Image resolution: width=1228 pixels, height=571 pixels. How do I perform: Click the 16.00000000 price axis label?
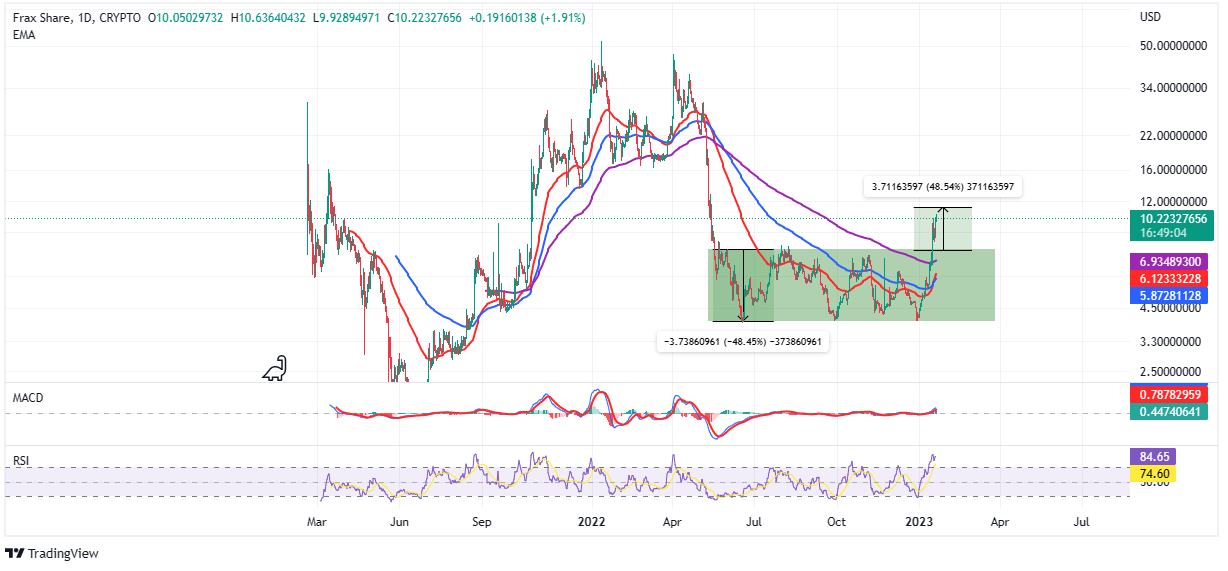(x=1172, y=170)
